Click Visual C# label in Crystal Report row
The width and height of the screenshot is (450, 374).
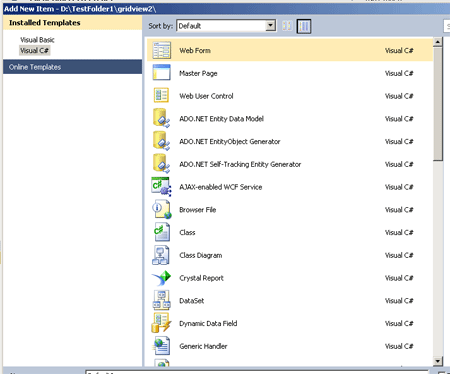point(399,278)
